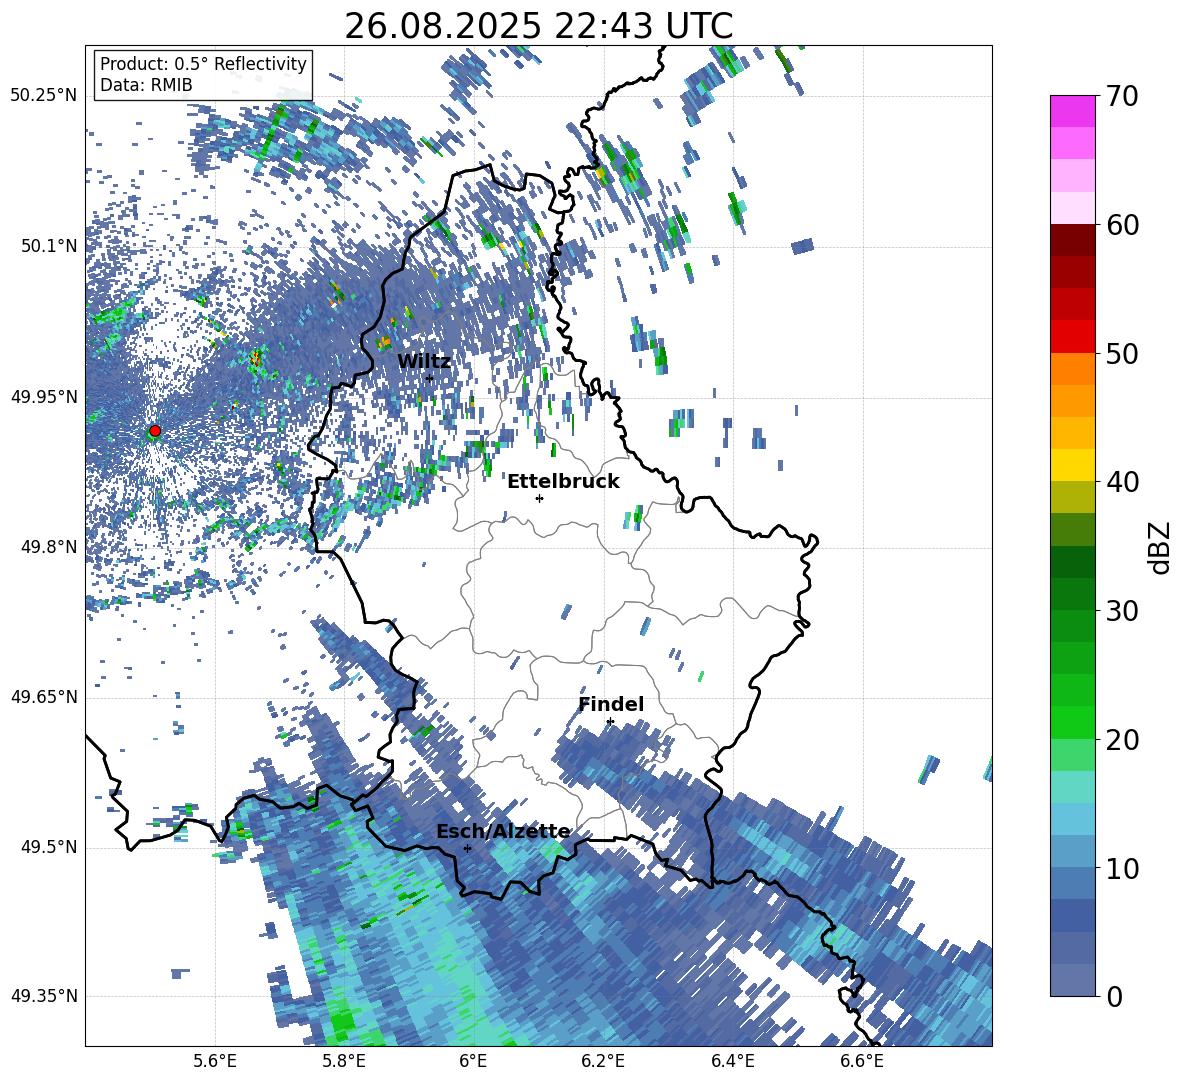Click the 50.25°N latitude label
The height and width of the screenshot is (1081, 1184).
click(x=44, y=96)
